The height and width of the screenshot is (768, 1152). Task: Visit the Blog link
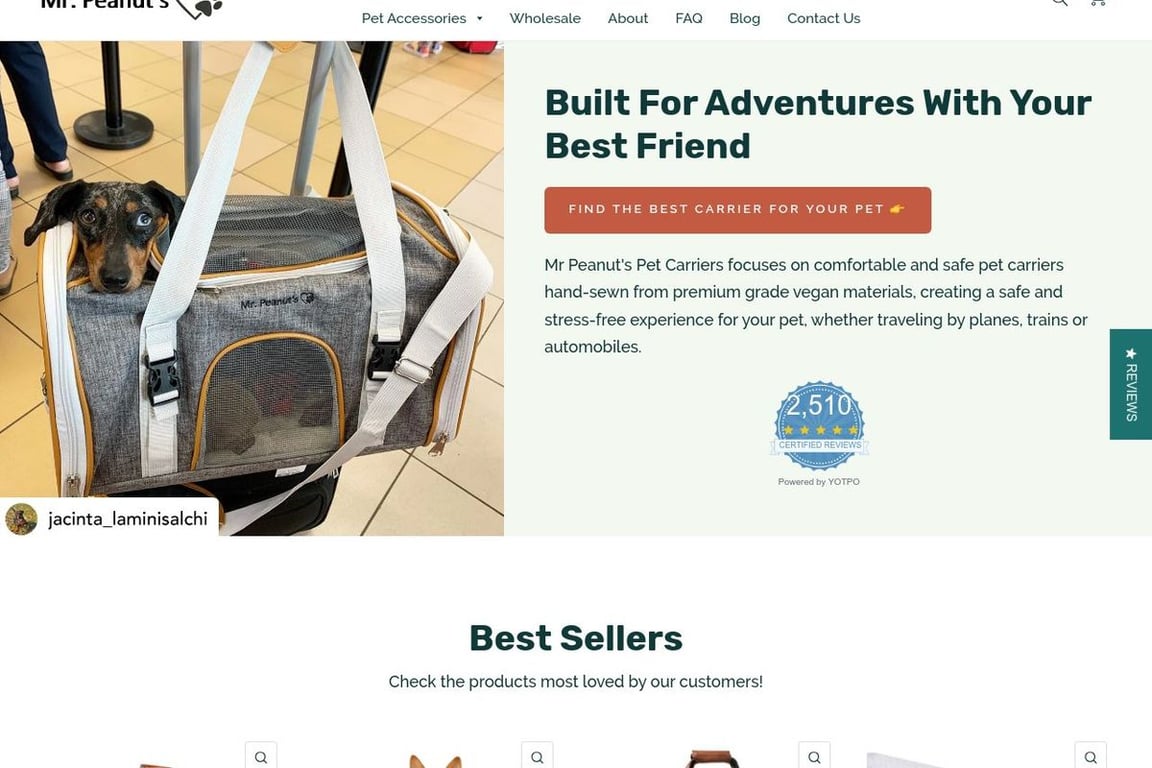point(744,18)
